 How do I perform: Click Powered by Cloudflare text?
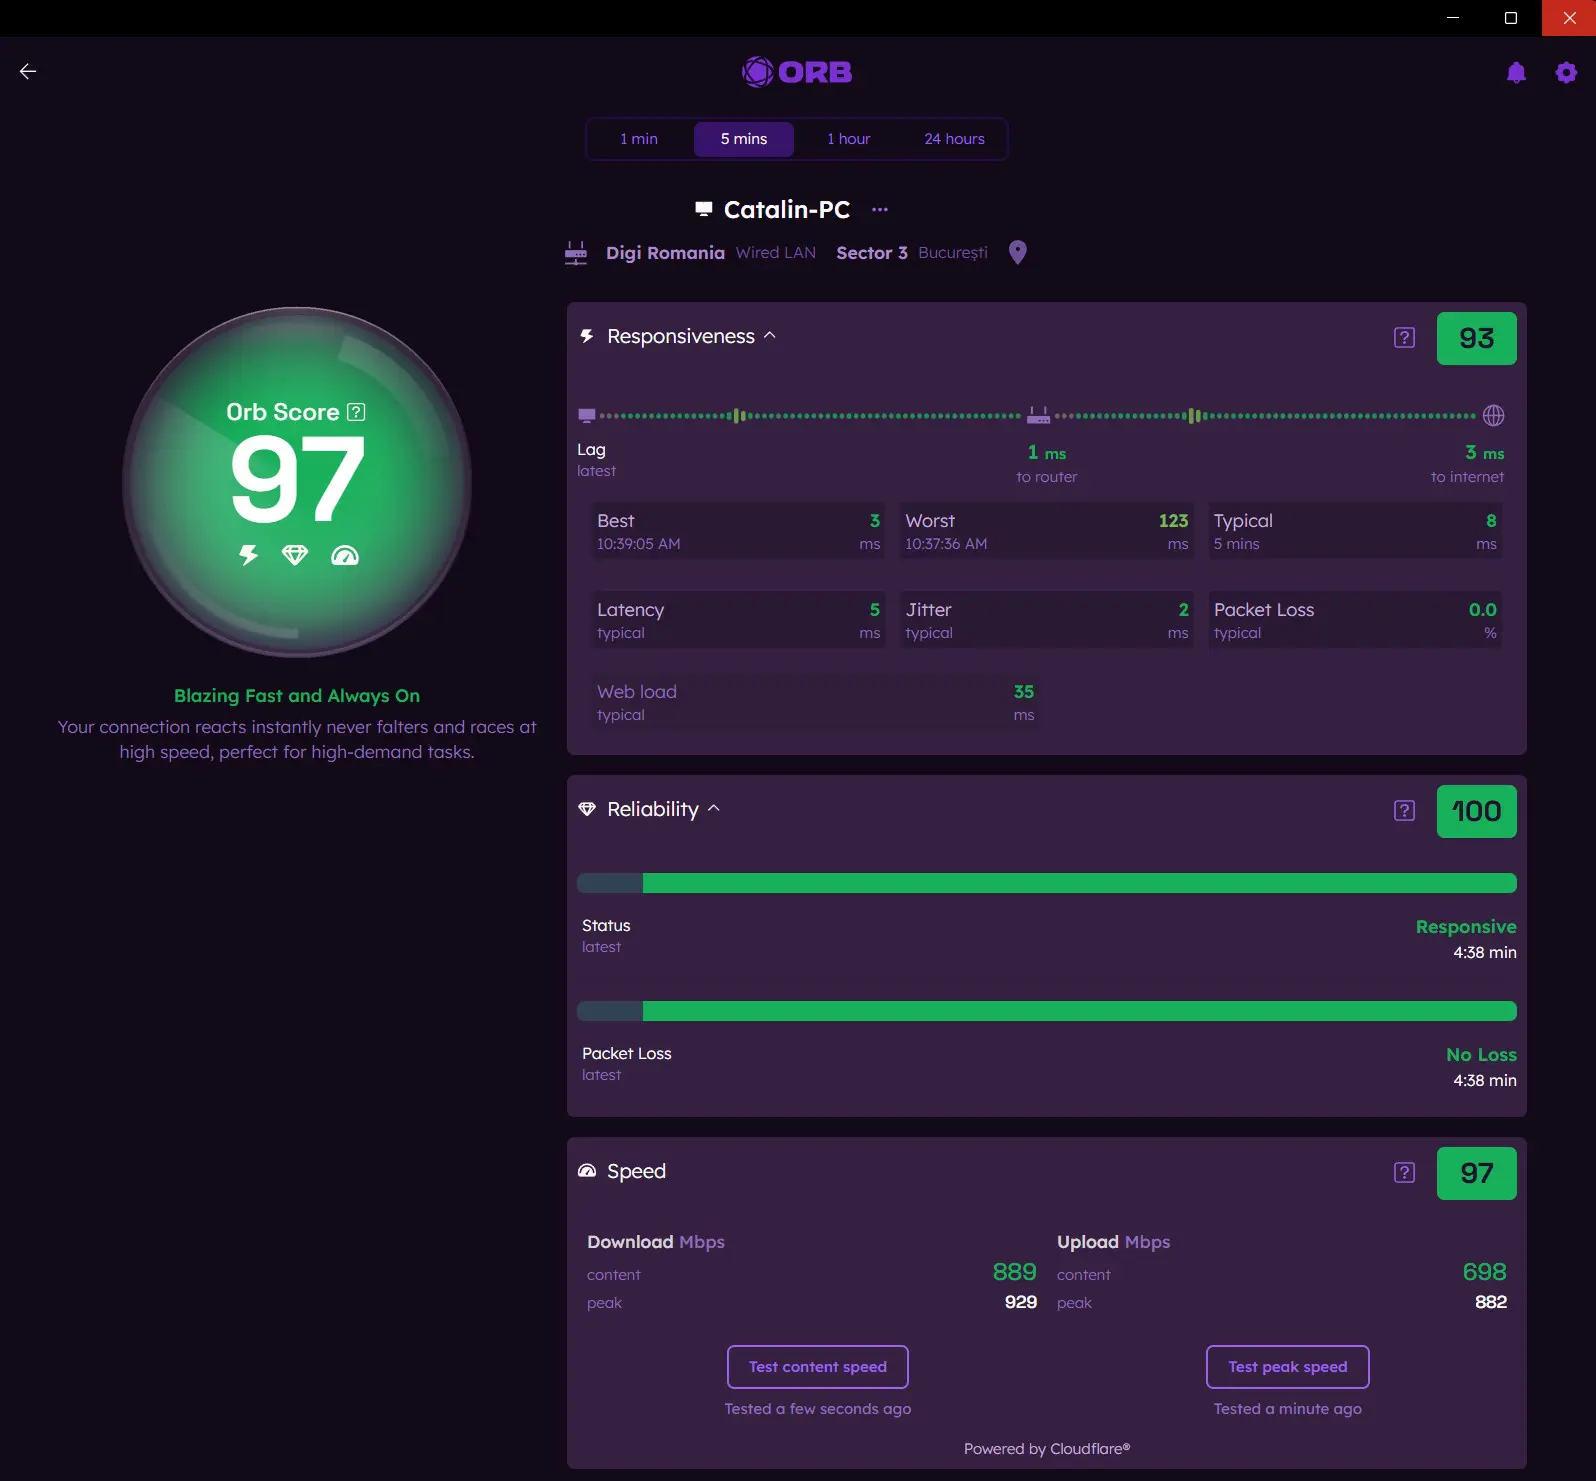tap(1047, 1449)
